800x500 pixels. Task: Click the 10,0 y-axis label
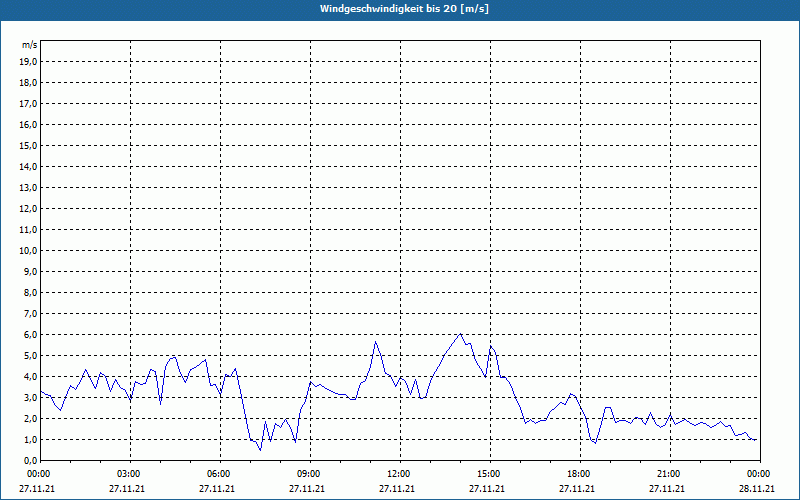[28, 251]
